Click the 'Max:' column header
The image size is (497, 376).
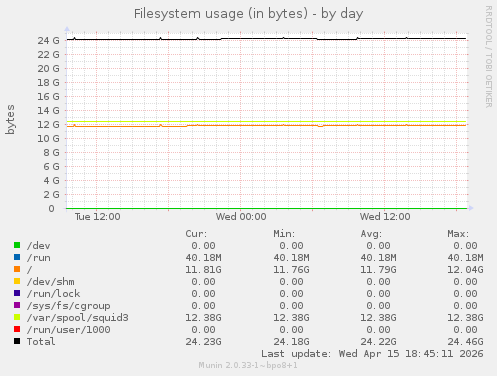(x=458, y=234)
